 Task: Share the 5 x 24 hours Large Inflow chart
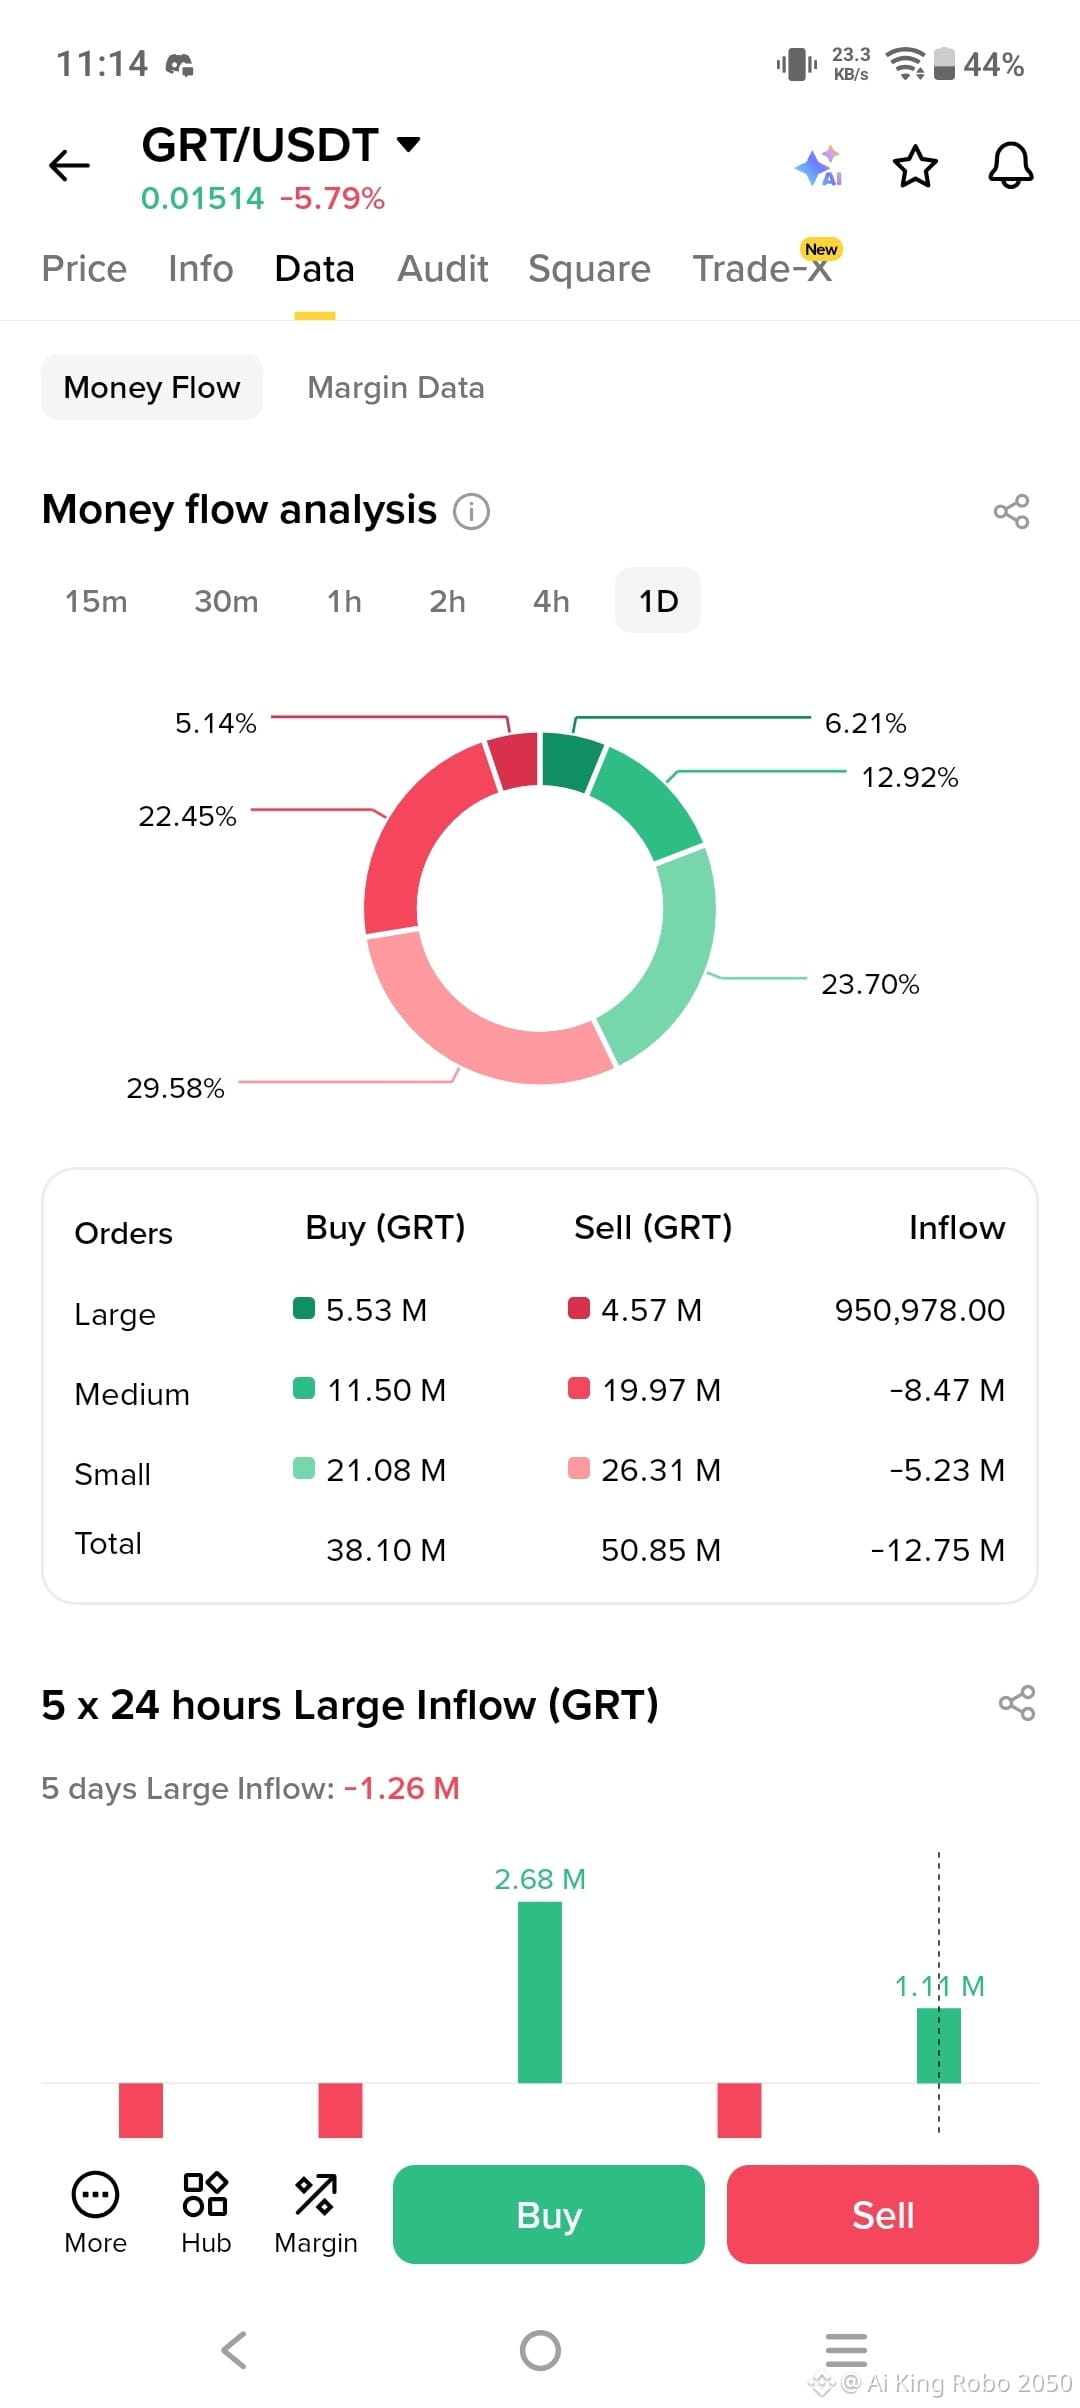tap(1017, 1703)
